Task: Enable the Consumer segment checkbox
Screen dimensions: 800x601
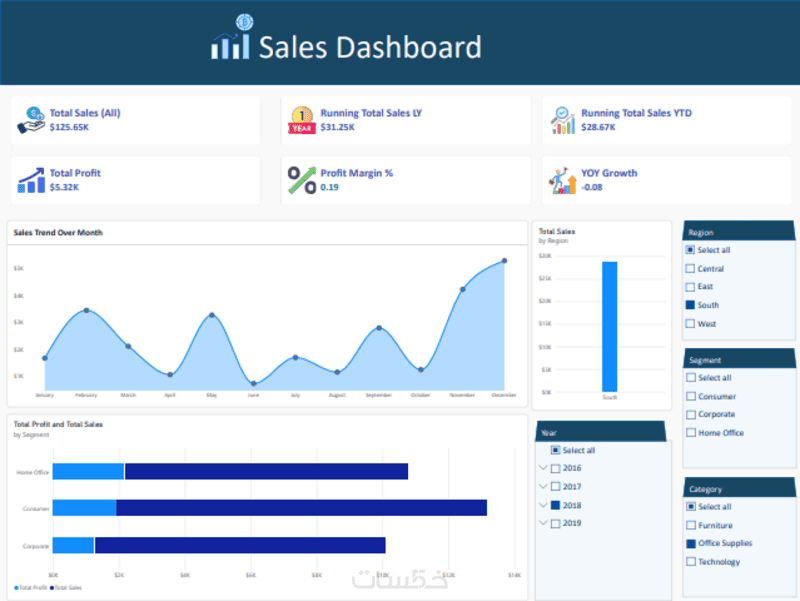Action: click(x=691, y=396)
